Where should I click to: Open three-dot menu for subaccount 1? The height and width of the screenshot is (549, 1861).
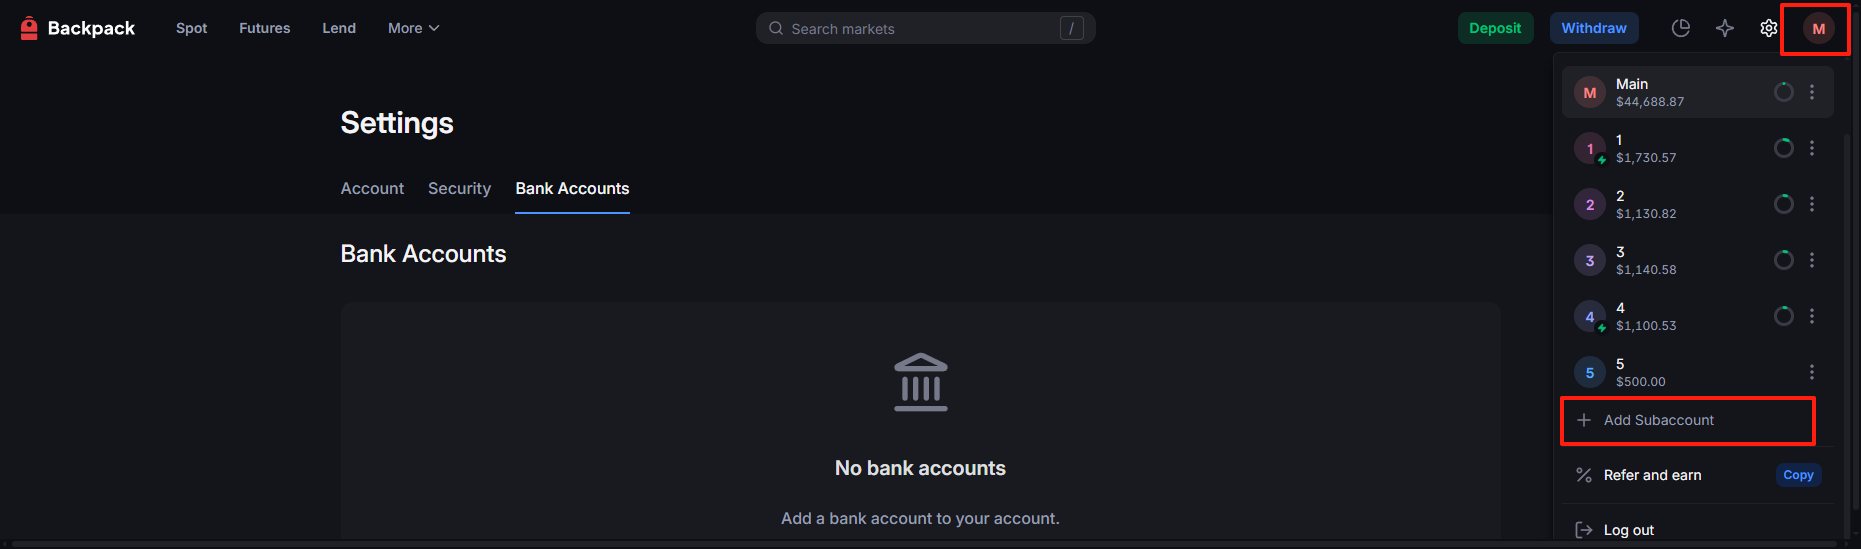coord(1812,148)
